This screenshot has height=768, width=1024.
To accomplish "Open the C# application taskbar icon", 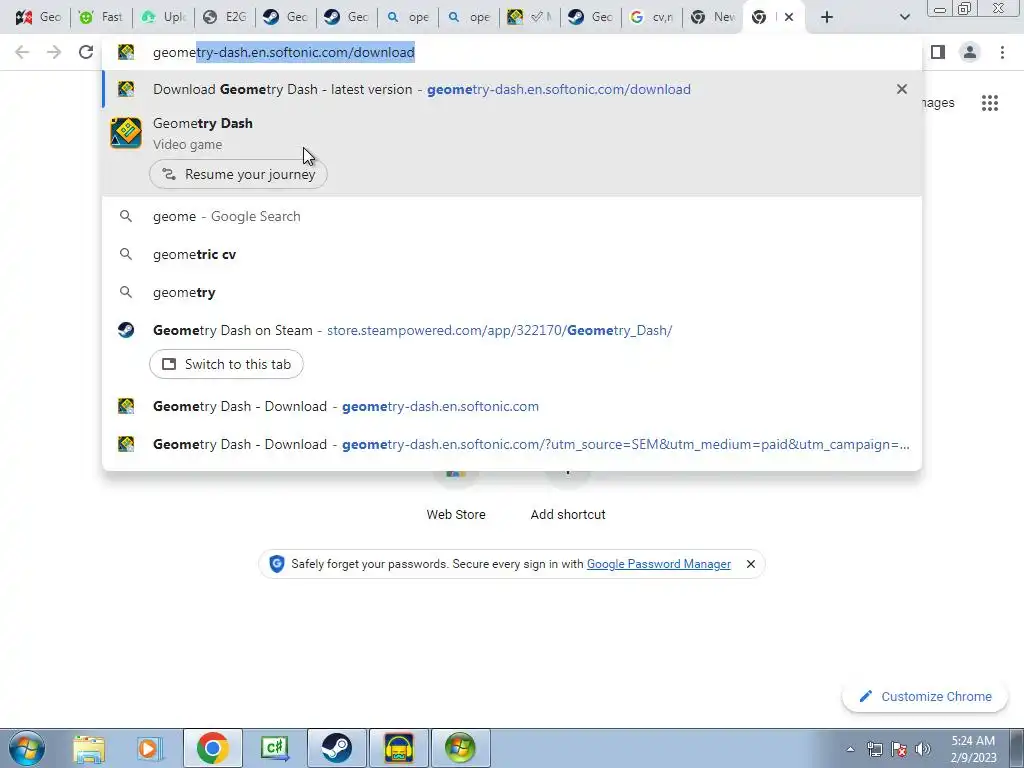I will coord(274,748).
